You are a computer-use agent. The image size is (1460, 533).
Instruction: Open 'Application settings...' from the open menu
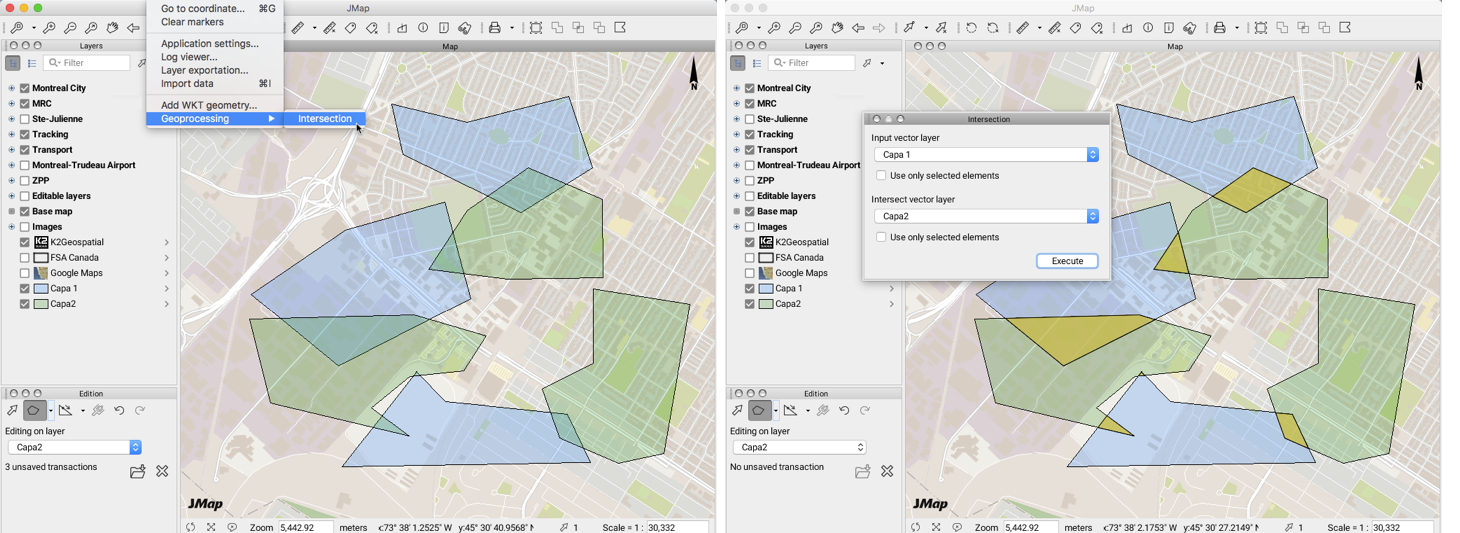(x=209, y=43)
